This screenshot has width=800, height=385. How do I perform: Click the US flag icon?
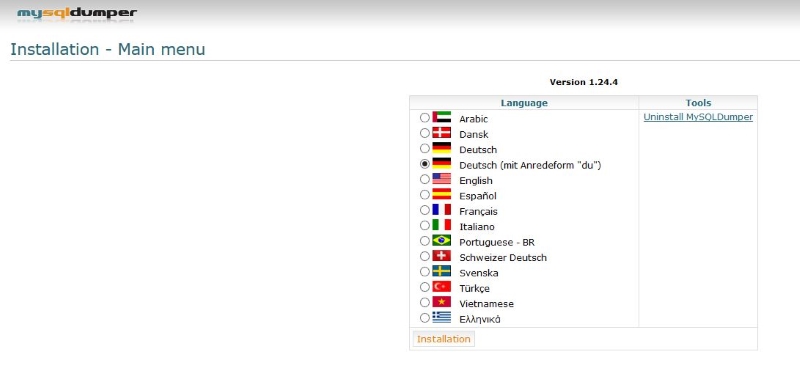click(x=441, y=178)
